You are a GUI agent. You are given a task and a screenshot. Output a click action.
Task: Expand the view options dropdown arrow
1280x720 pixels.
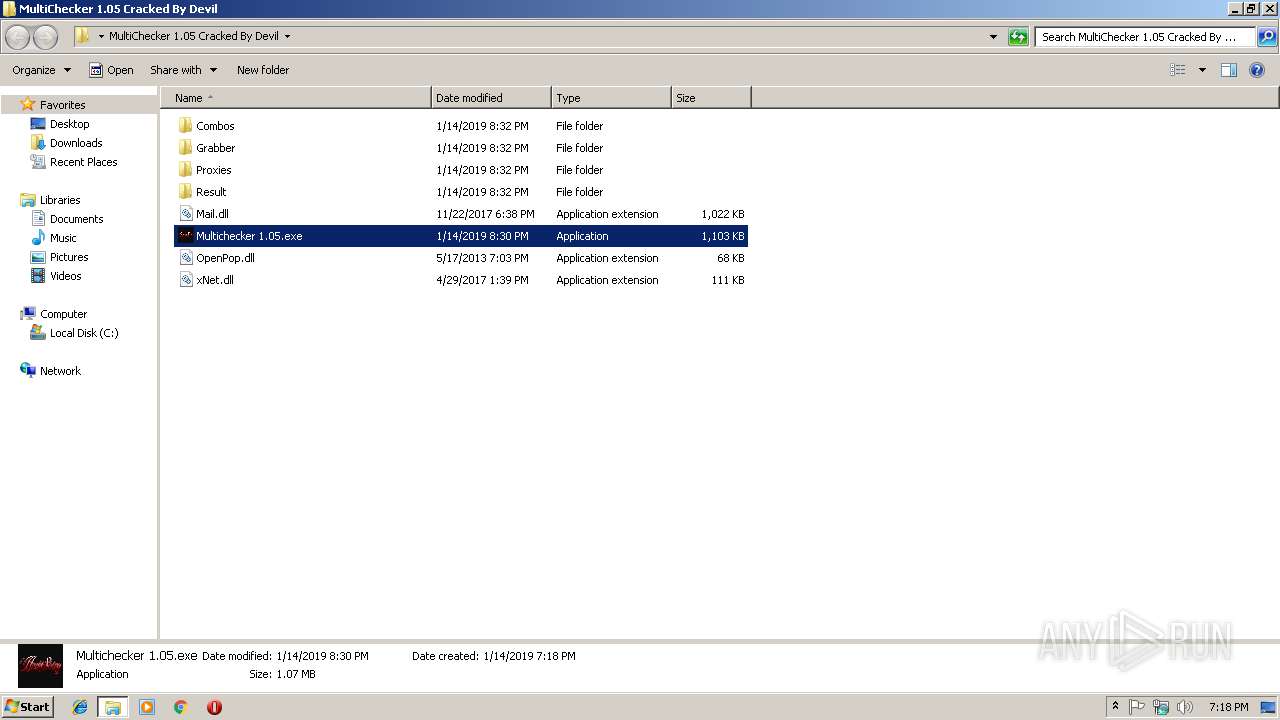tap(1202, 70)
